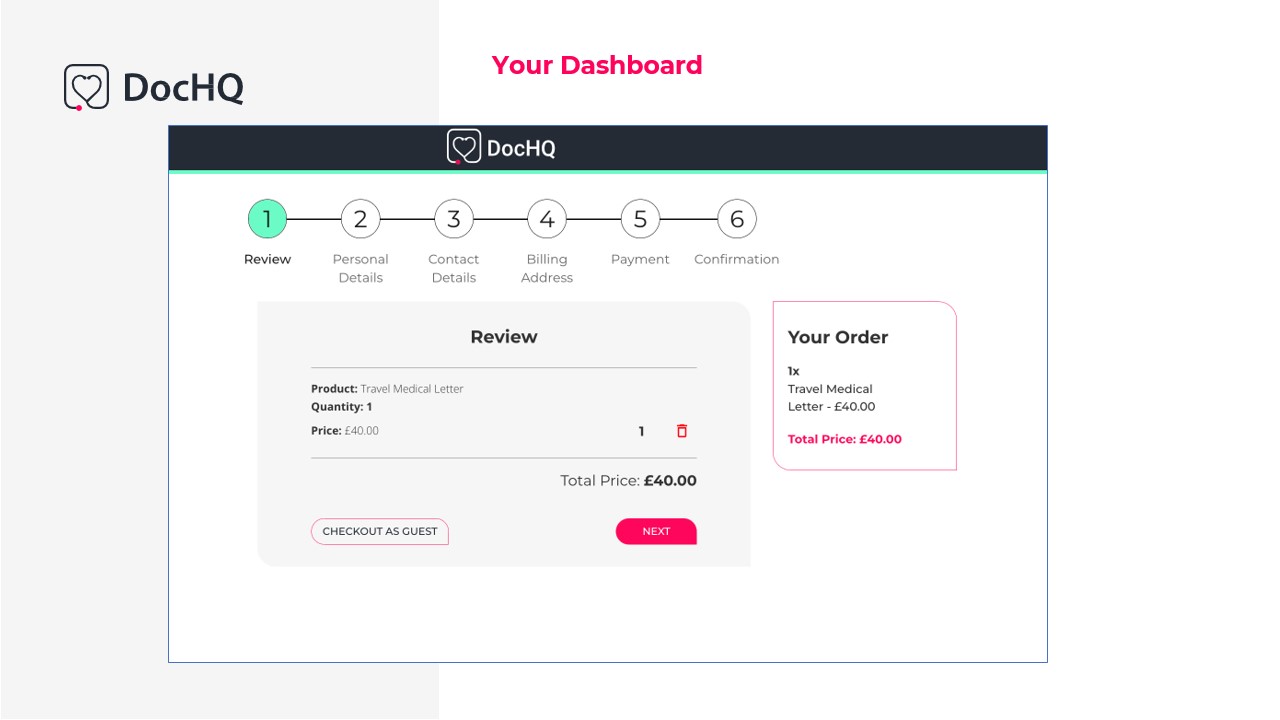Click the Your Dashboard heading
This screenshot has height=720, width=1280.
click(x=597, y=65)
